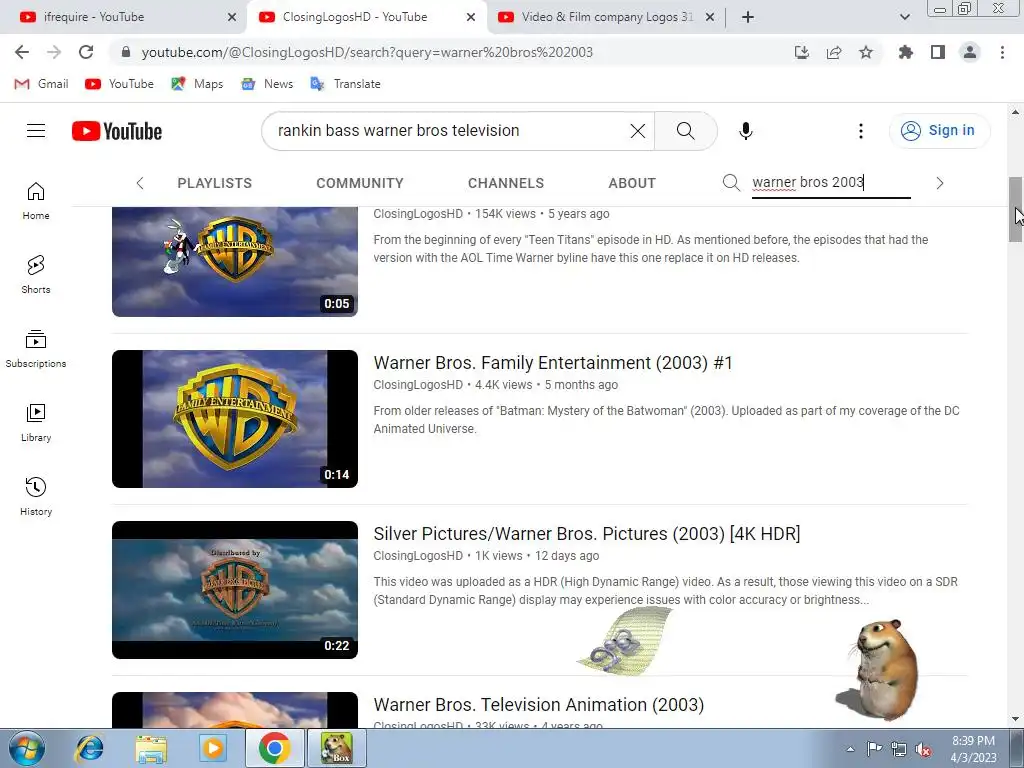Open the Box hamster app in taskbar

click(x=337, y=748)
